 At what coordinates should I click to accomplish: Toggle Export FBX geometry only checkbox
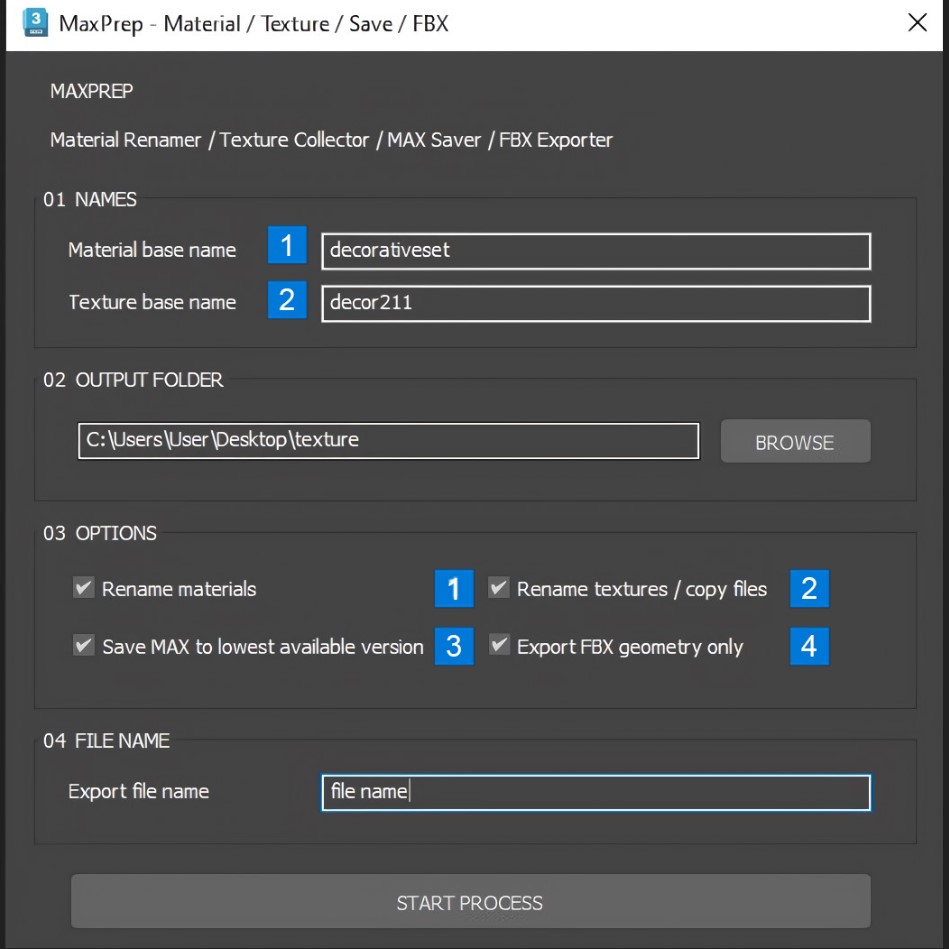coord(499,645)
